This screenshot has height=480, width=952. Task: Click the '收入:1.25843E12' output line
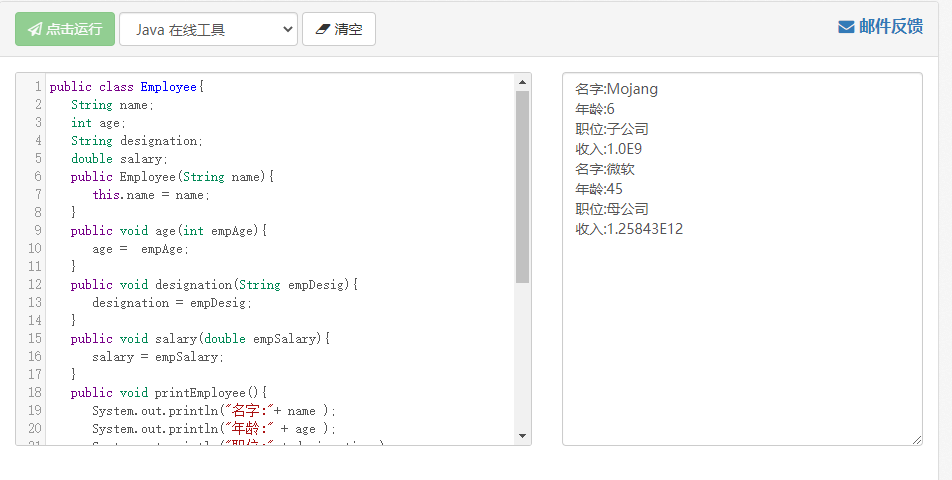629,229
